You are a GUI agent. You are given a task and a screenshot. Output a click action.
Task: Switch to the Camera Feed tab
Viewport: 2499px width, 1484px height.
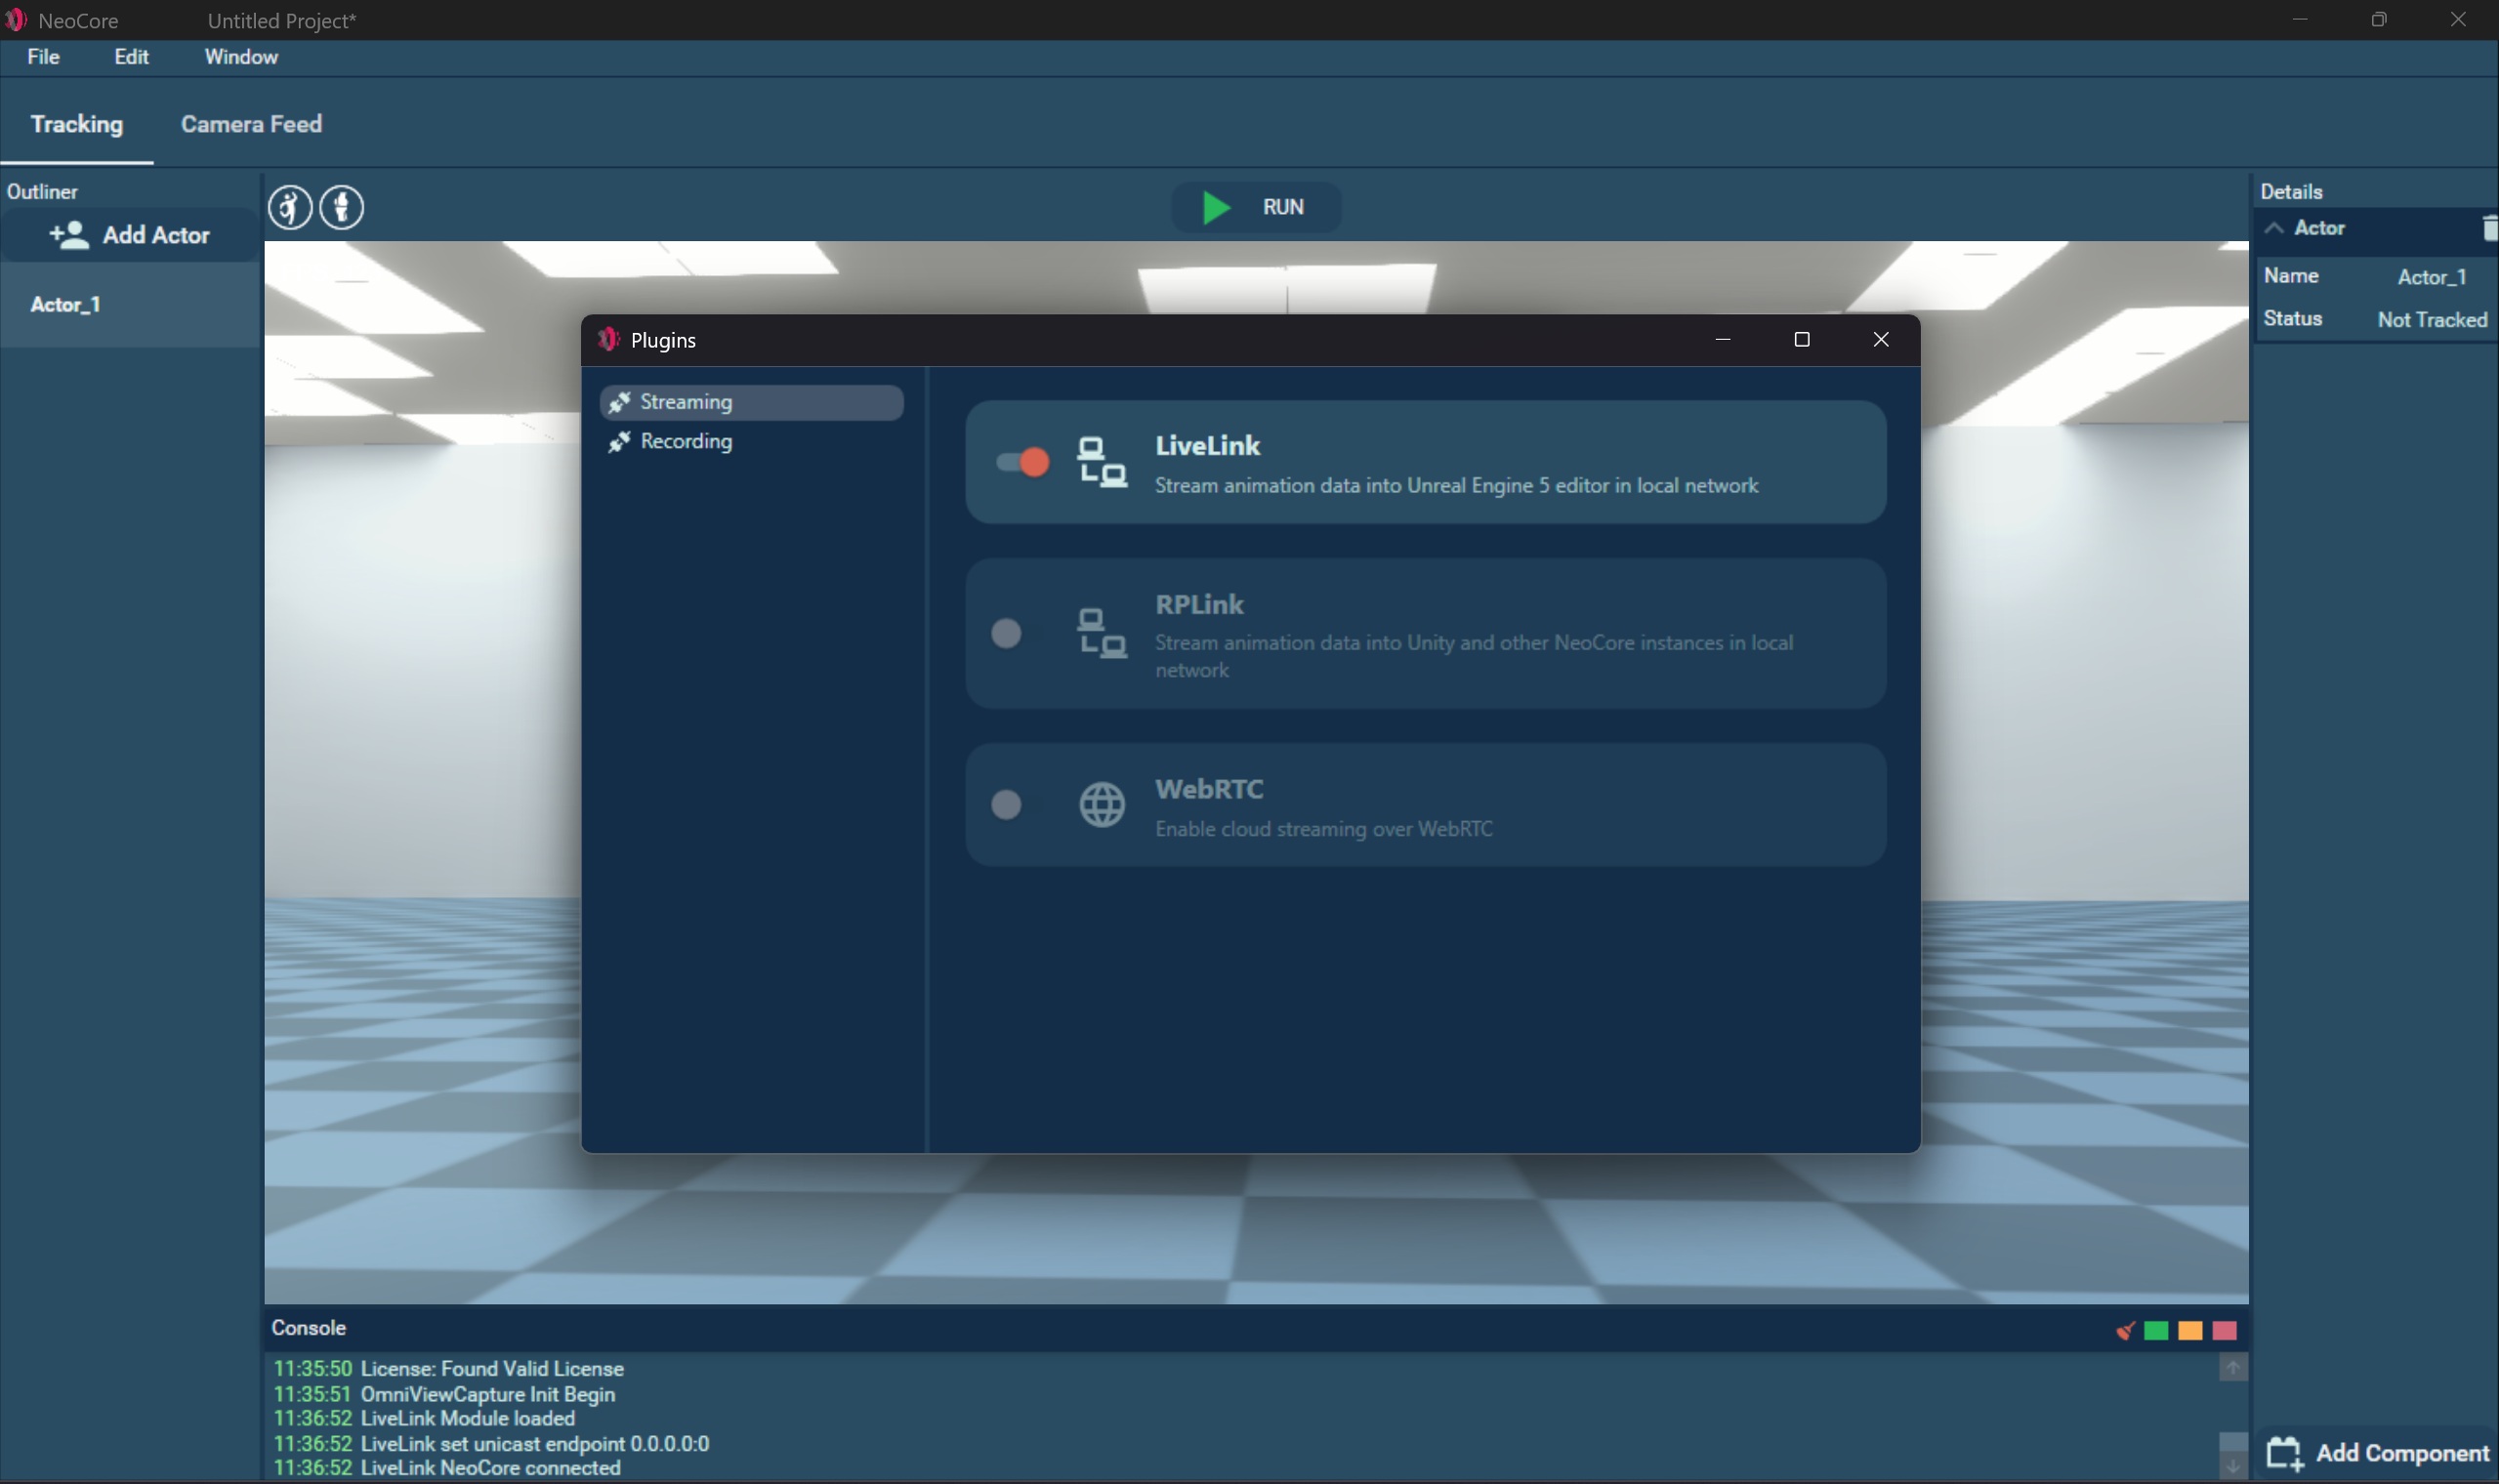251,124
